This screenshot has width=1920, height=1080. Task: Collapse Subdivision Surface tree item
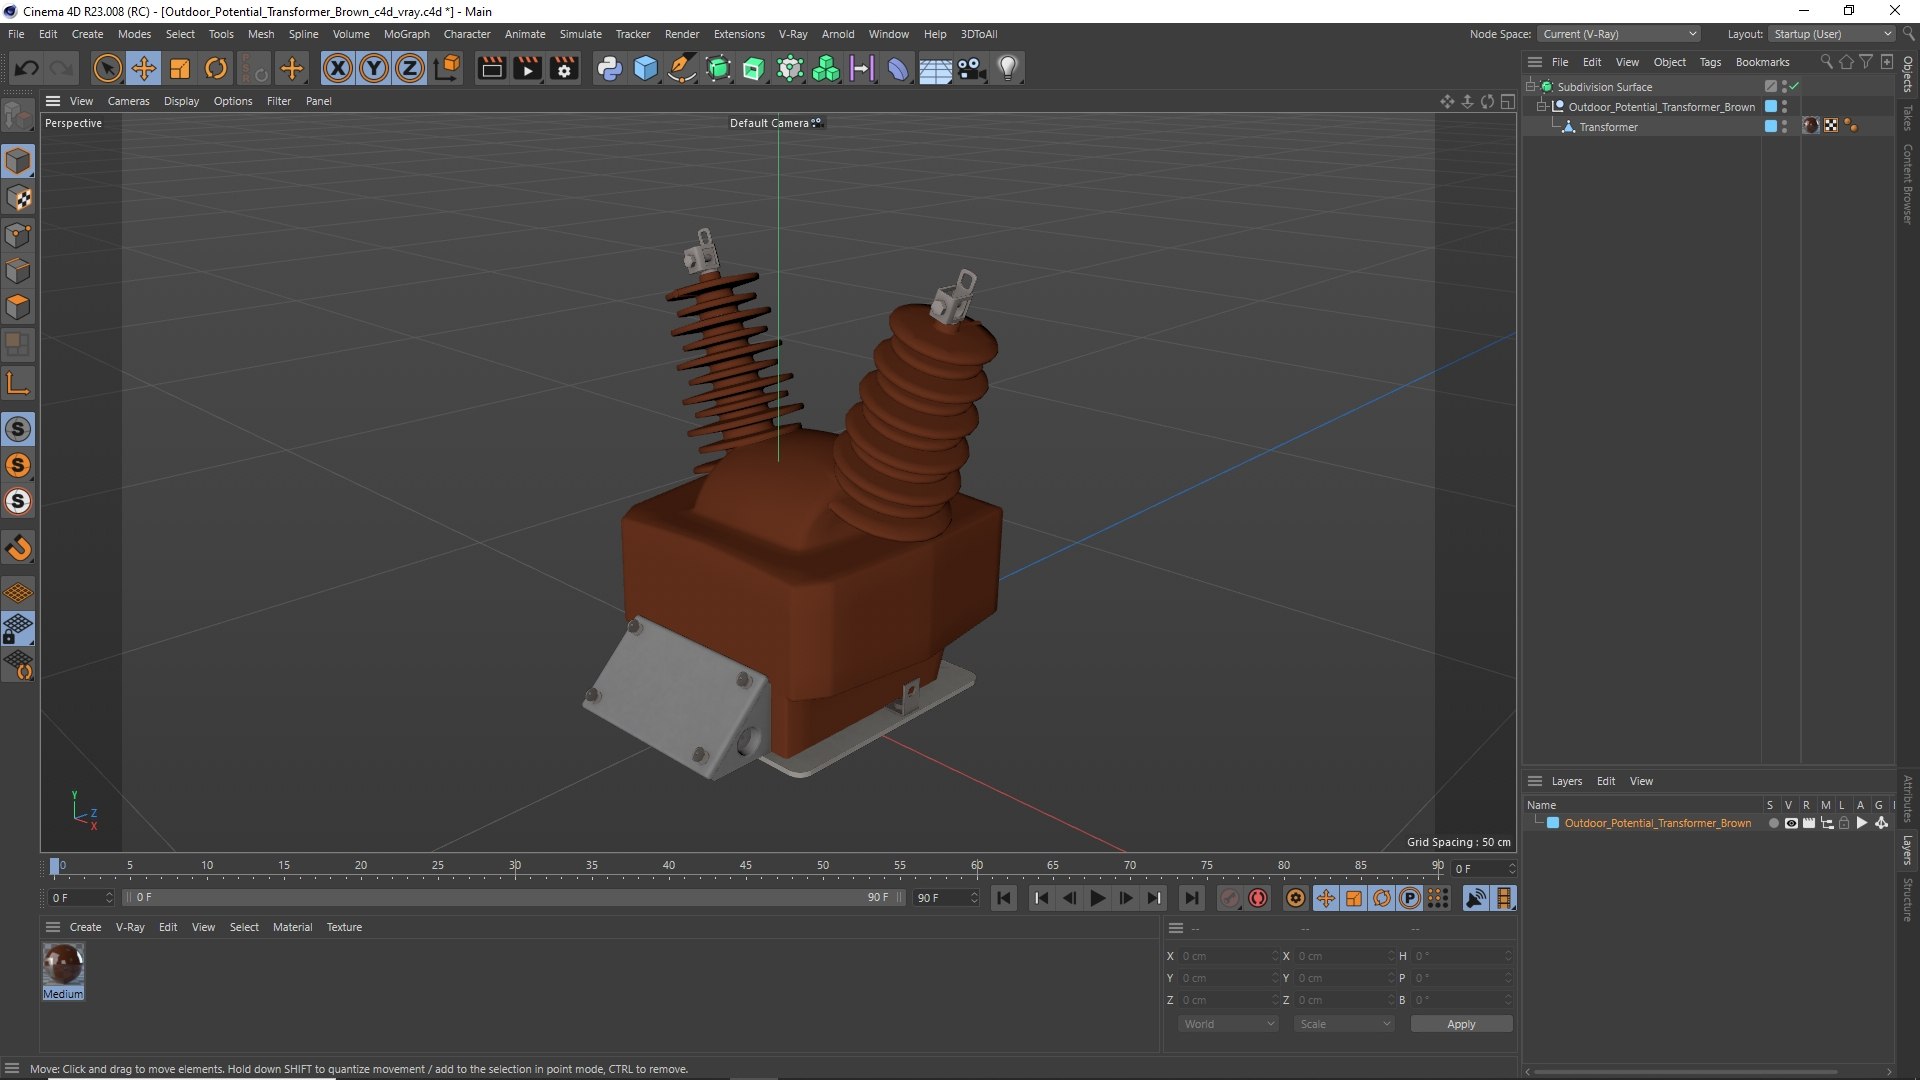coord(1530,87)
